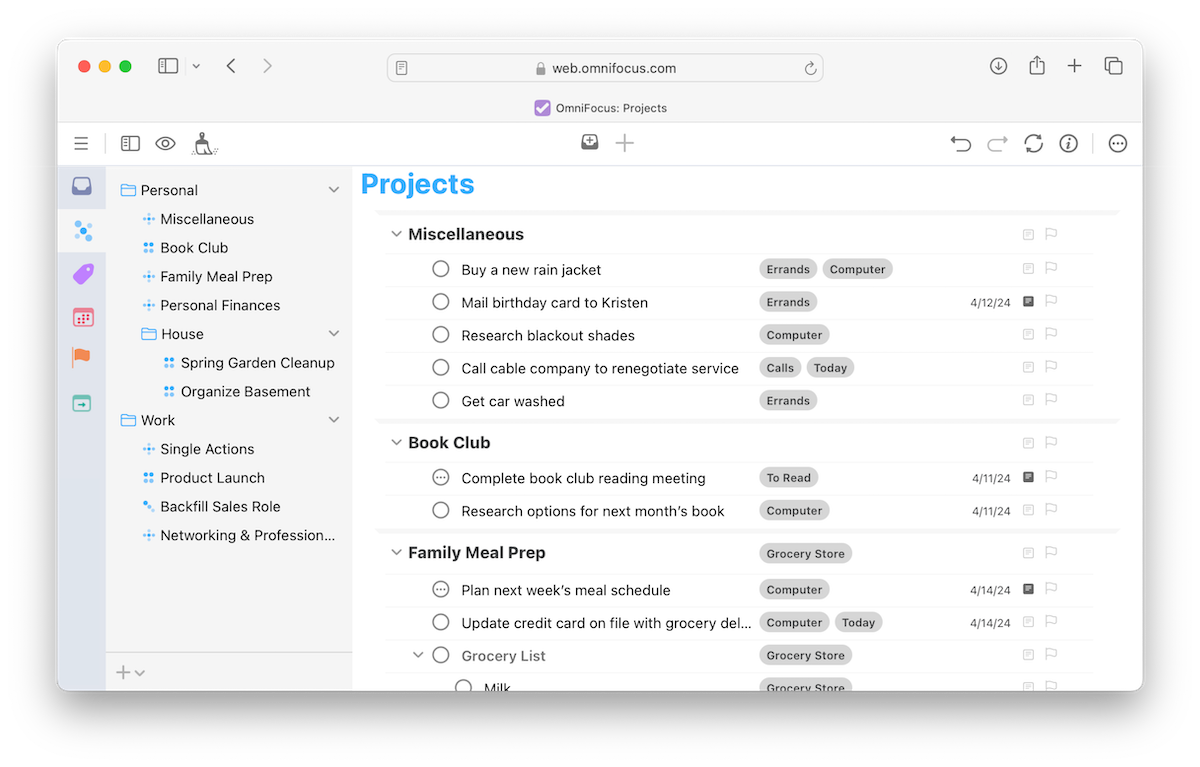The image size is (1200, 767).
Task: Toggle Safari sidebar button
Action: [168, 66]
